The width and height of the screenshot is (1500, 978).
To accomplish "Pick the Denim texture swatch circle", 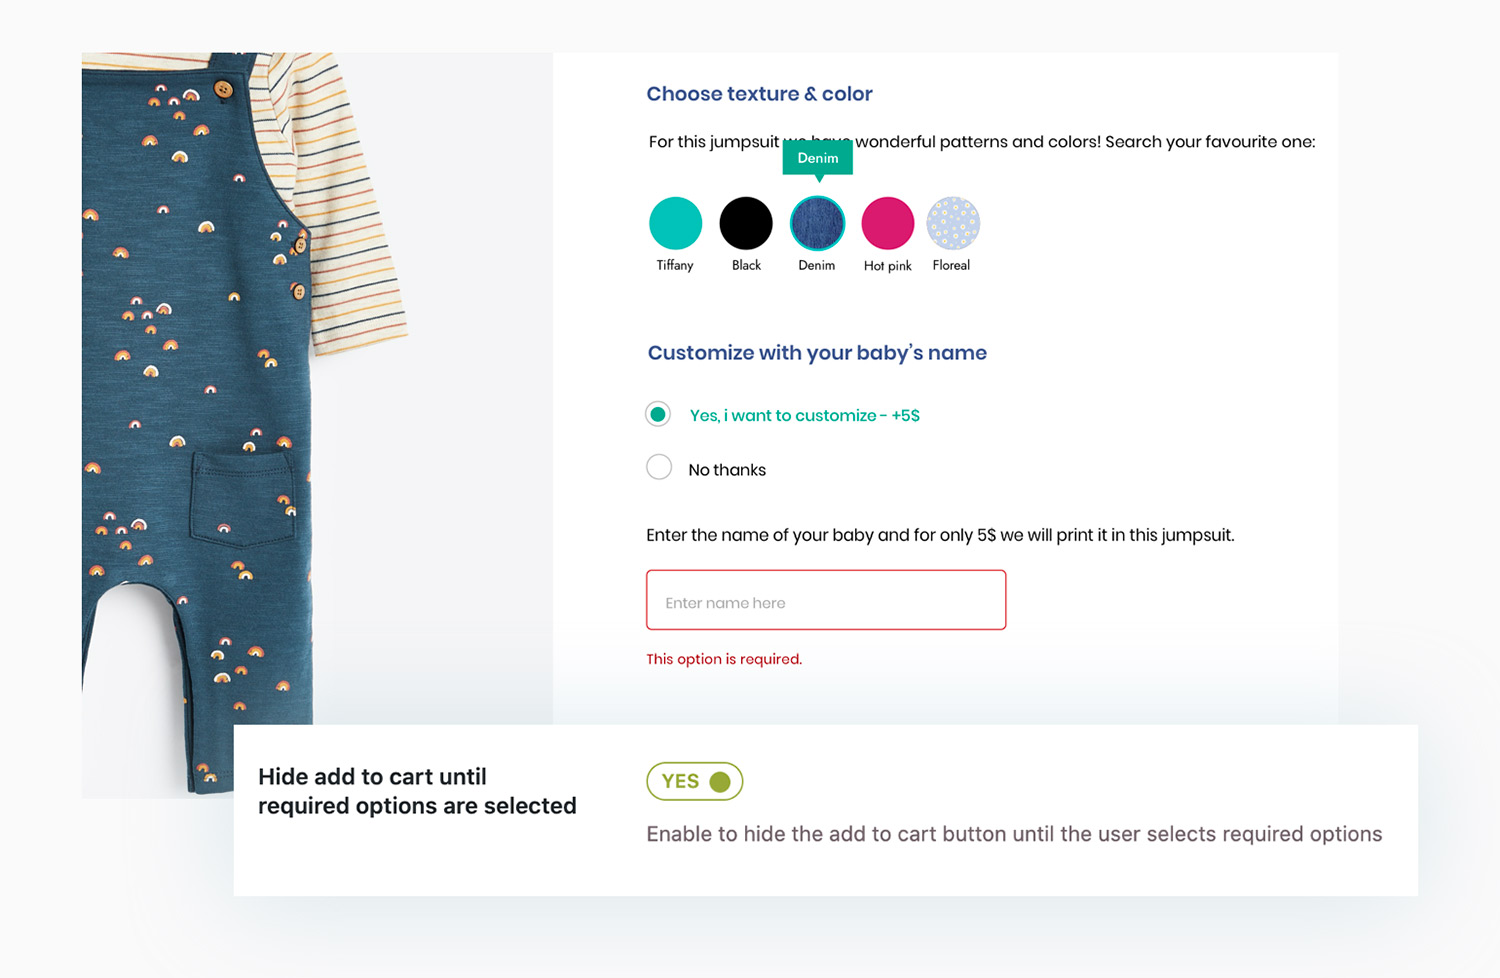I will (817, 223).
